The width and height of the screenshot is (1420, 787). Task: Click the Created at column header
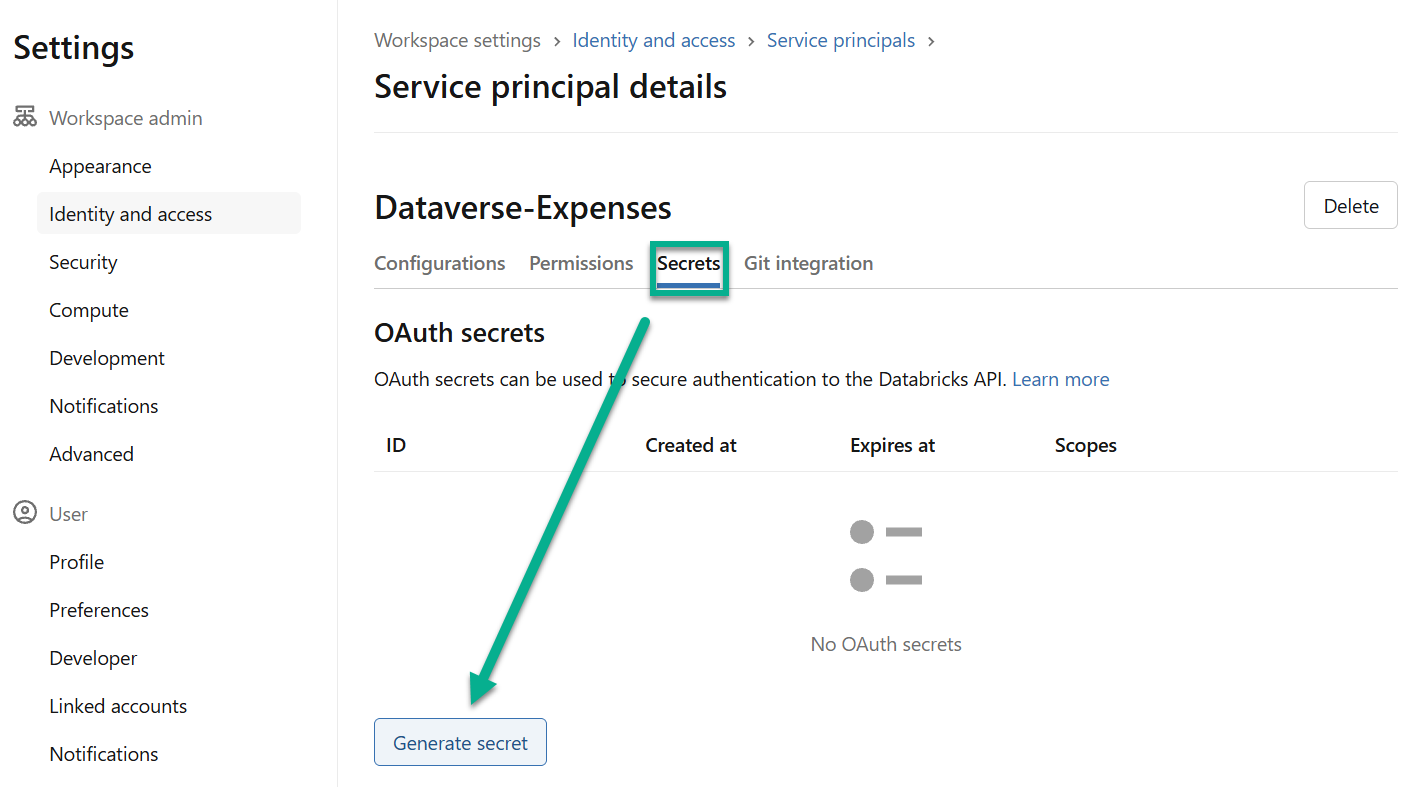click(x=691, y=445)
